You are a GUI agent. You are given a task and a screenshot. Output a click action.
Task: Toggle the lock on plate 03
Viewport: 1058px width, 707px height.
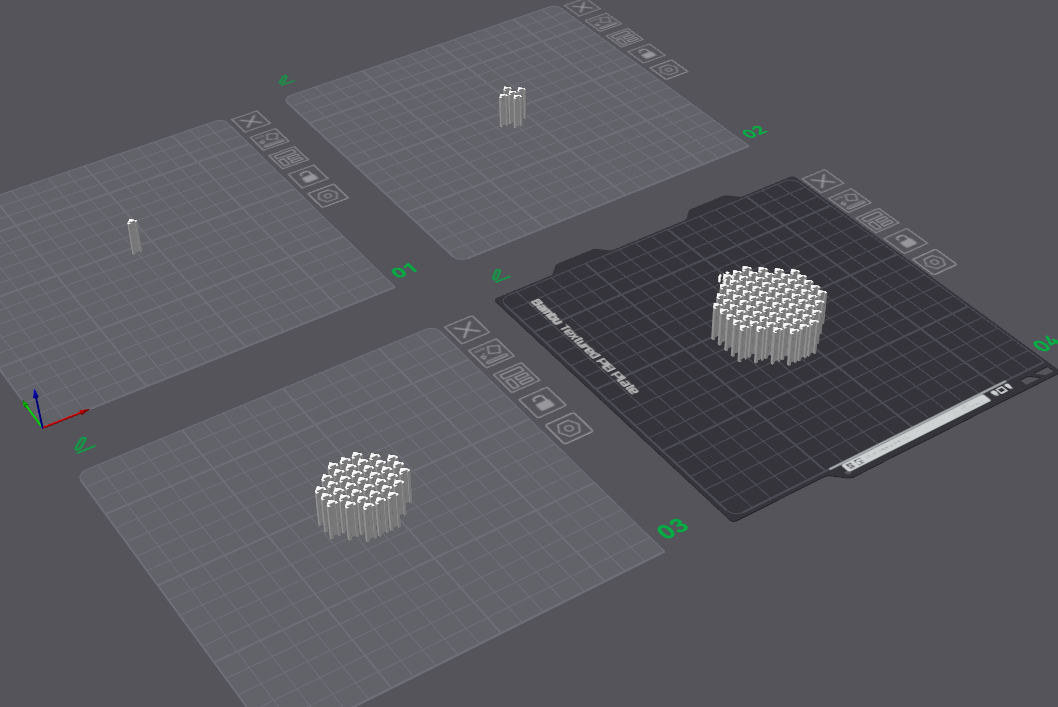[542, 403]
